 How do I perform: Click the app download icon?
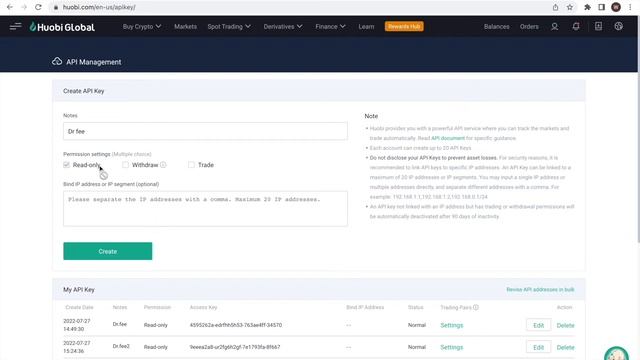coord(598,27)
